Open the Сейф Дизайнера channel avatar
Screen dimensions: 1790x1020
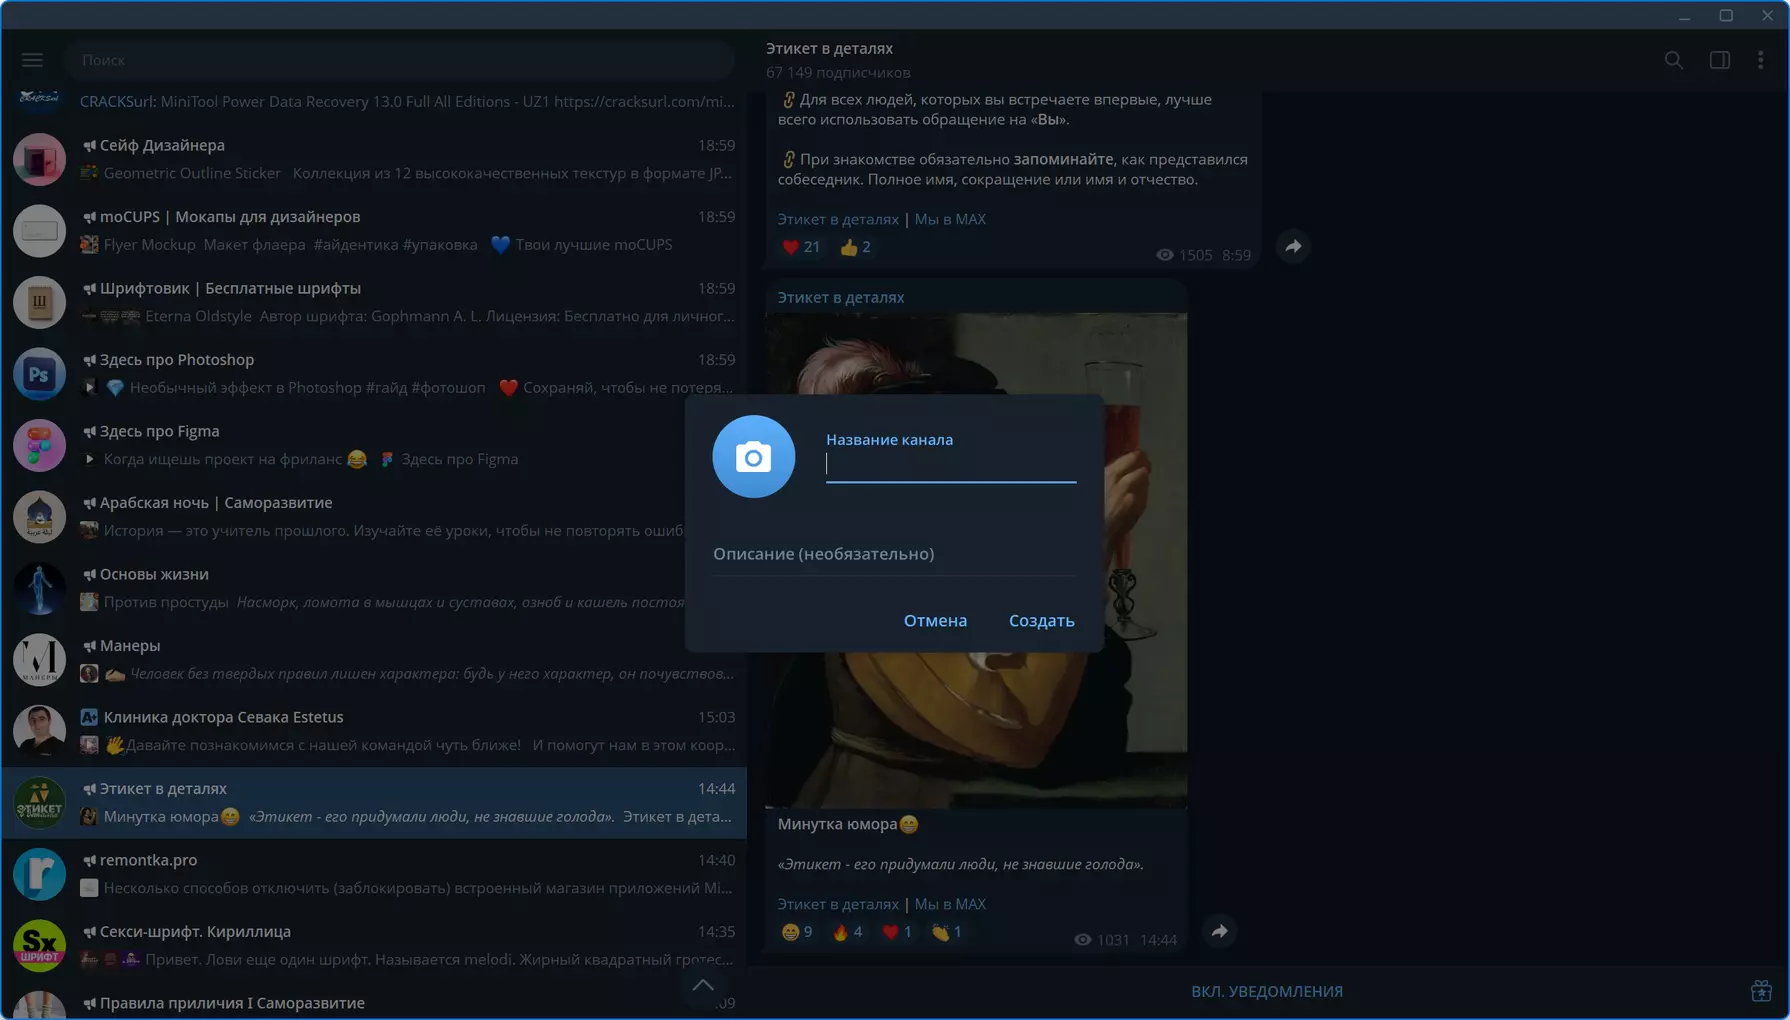coord(39,159)
